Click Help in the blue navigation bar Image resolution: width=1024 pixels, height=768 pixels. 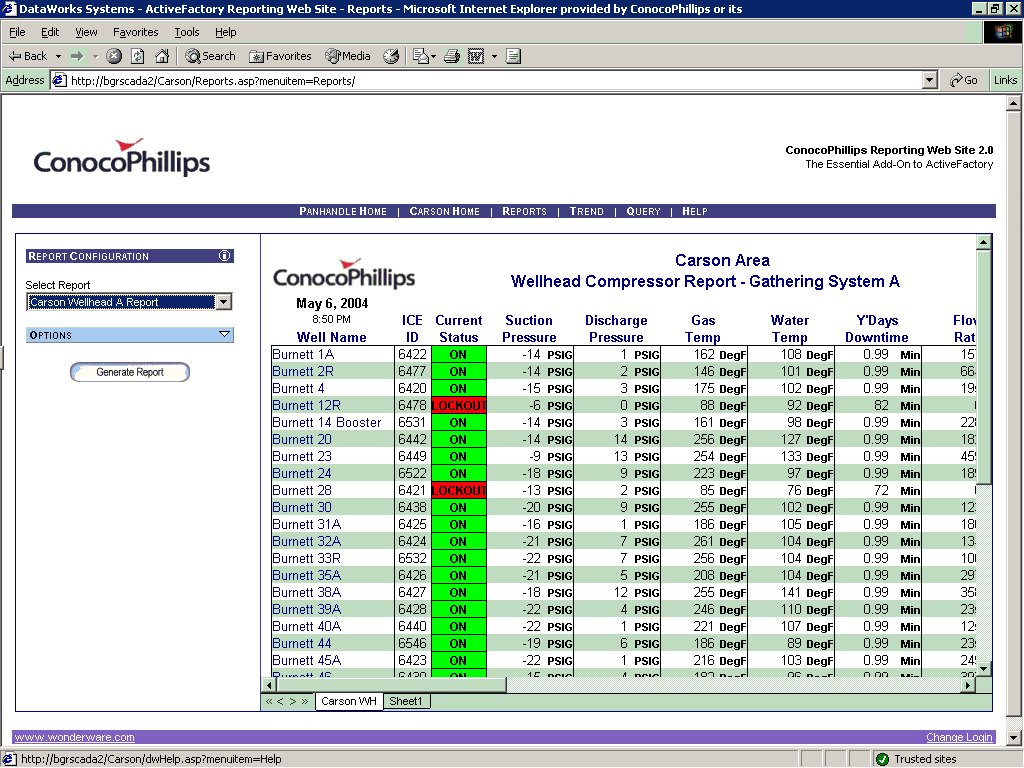pyautogui.click(x=695, y=212)
